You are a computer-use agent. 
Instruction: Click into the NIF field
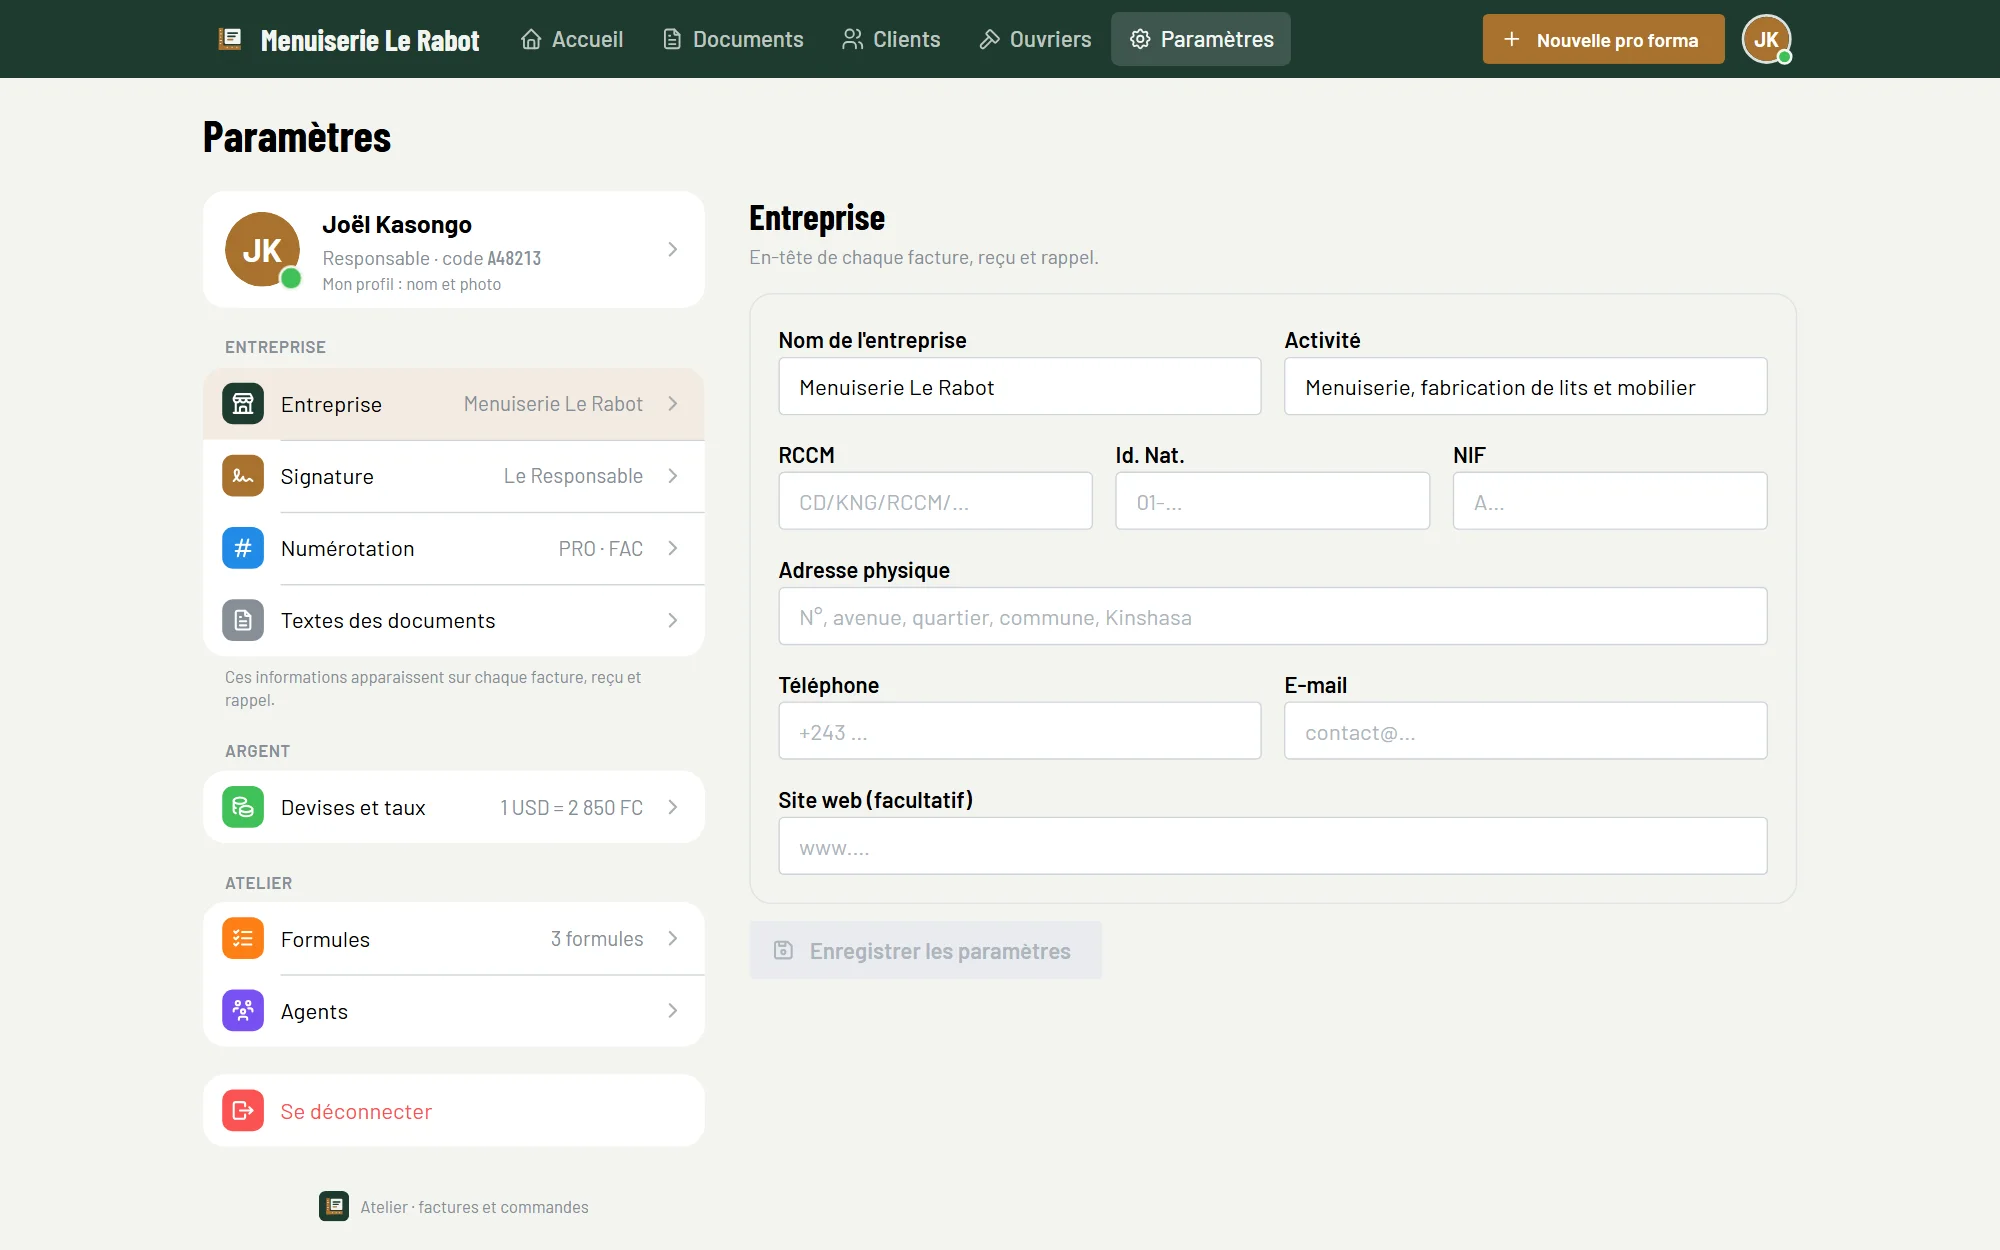point(1610,502)
